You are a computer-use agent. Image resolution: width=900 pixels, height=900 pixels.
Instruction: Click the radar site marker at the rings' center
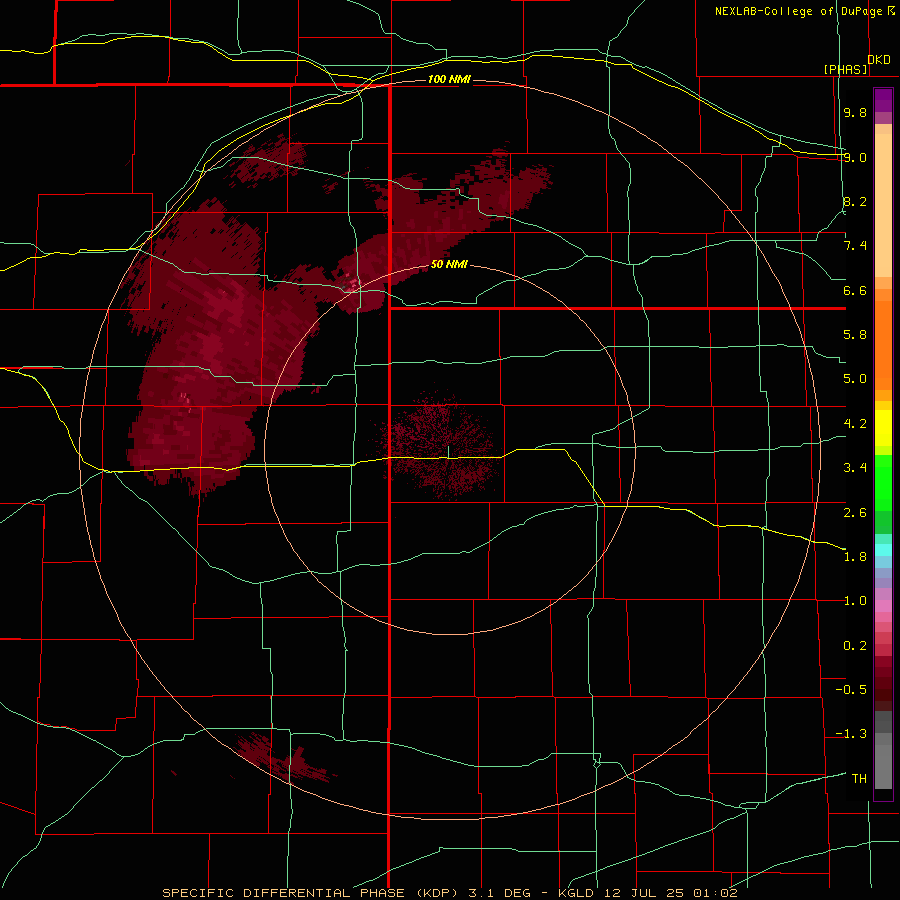[449, 451]
